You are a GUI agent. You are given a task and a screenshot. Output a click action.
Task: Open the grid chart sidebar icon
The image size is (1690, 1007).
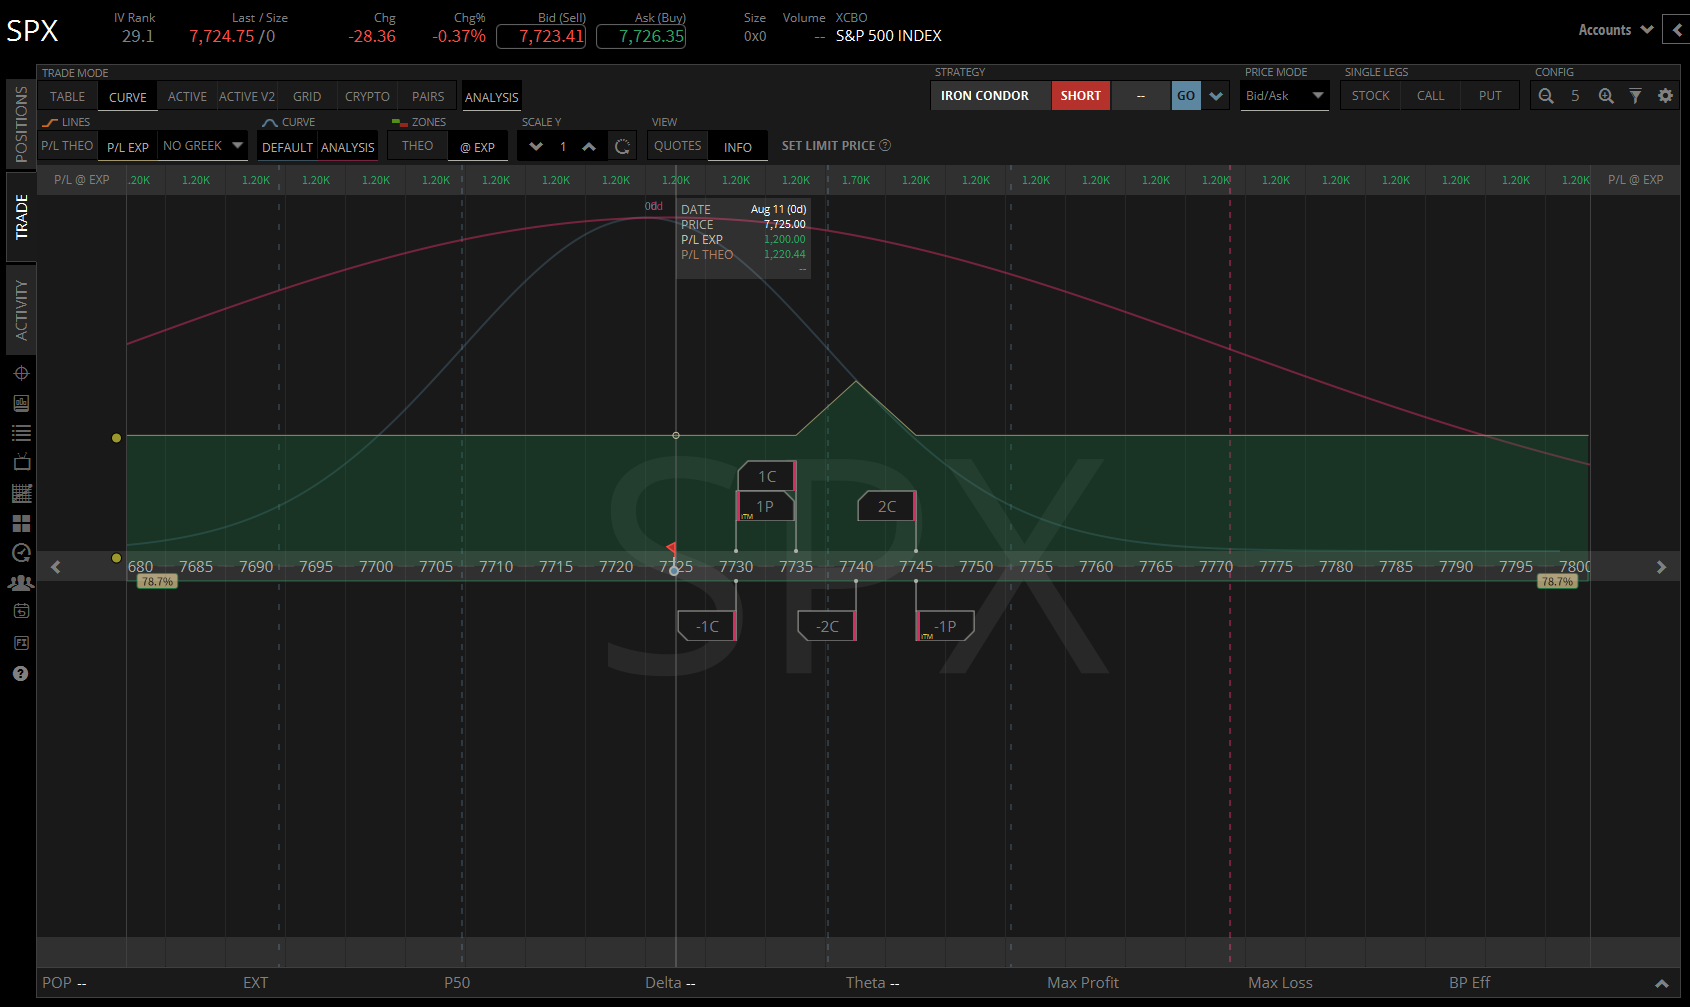[21, 493]
